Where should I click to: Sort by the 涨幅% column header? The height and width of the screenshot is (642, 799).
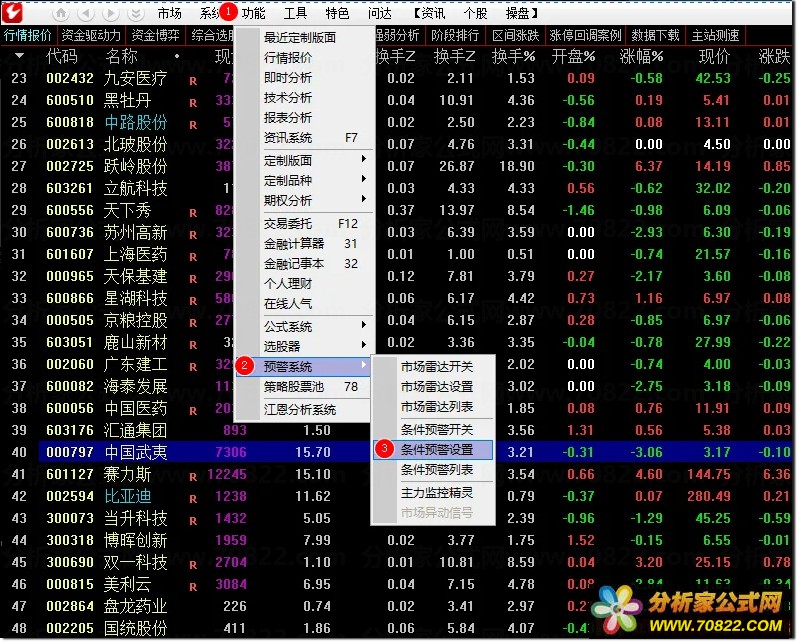click(641, 56)
